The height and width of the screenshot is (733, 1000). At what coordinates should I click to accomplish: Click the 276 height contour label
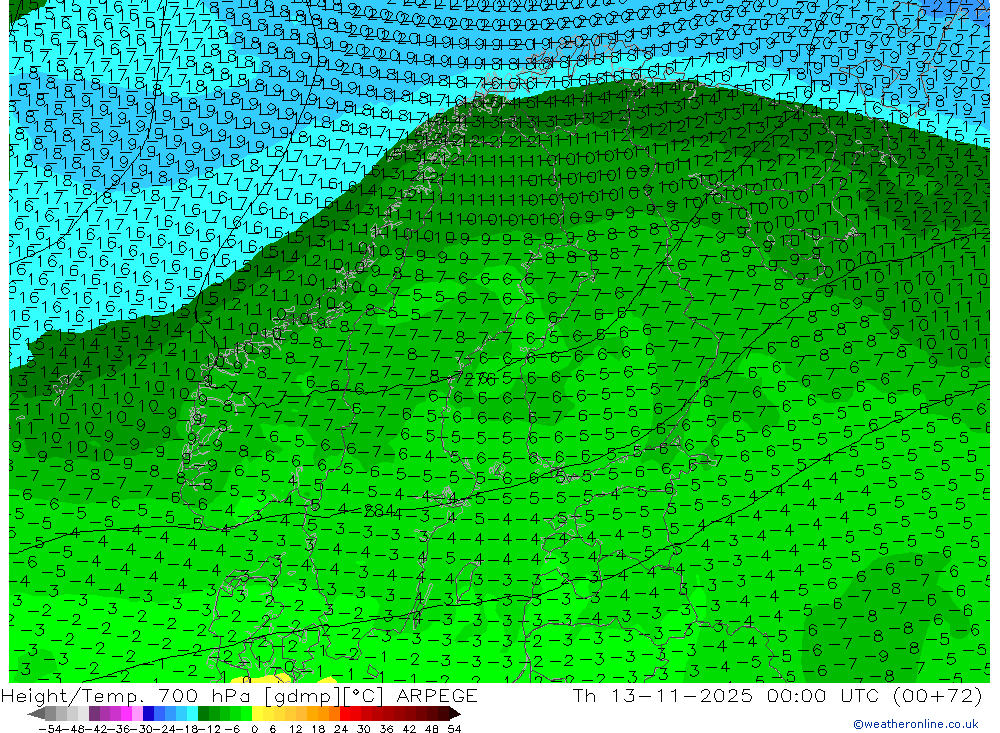pos(479,380)
